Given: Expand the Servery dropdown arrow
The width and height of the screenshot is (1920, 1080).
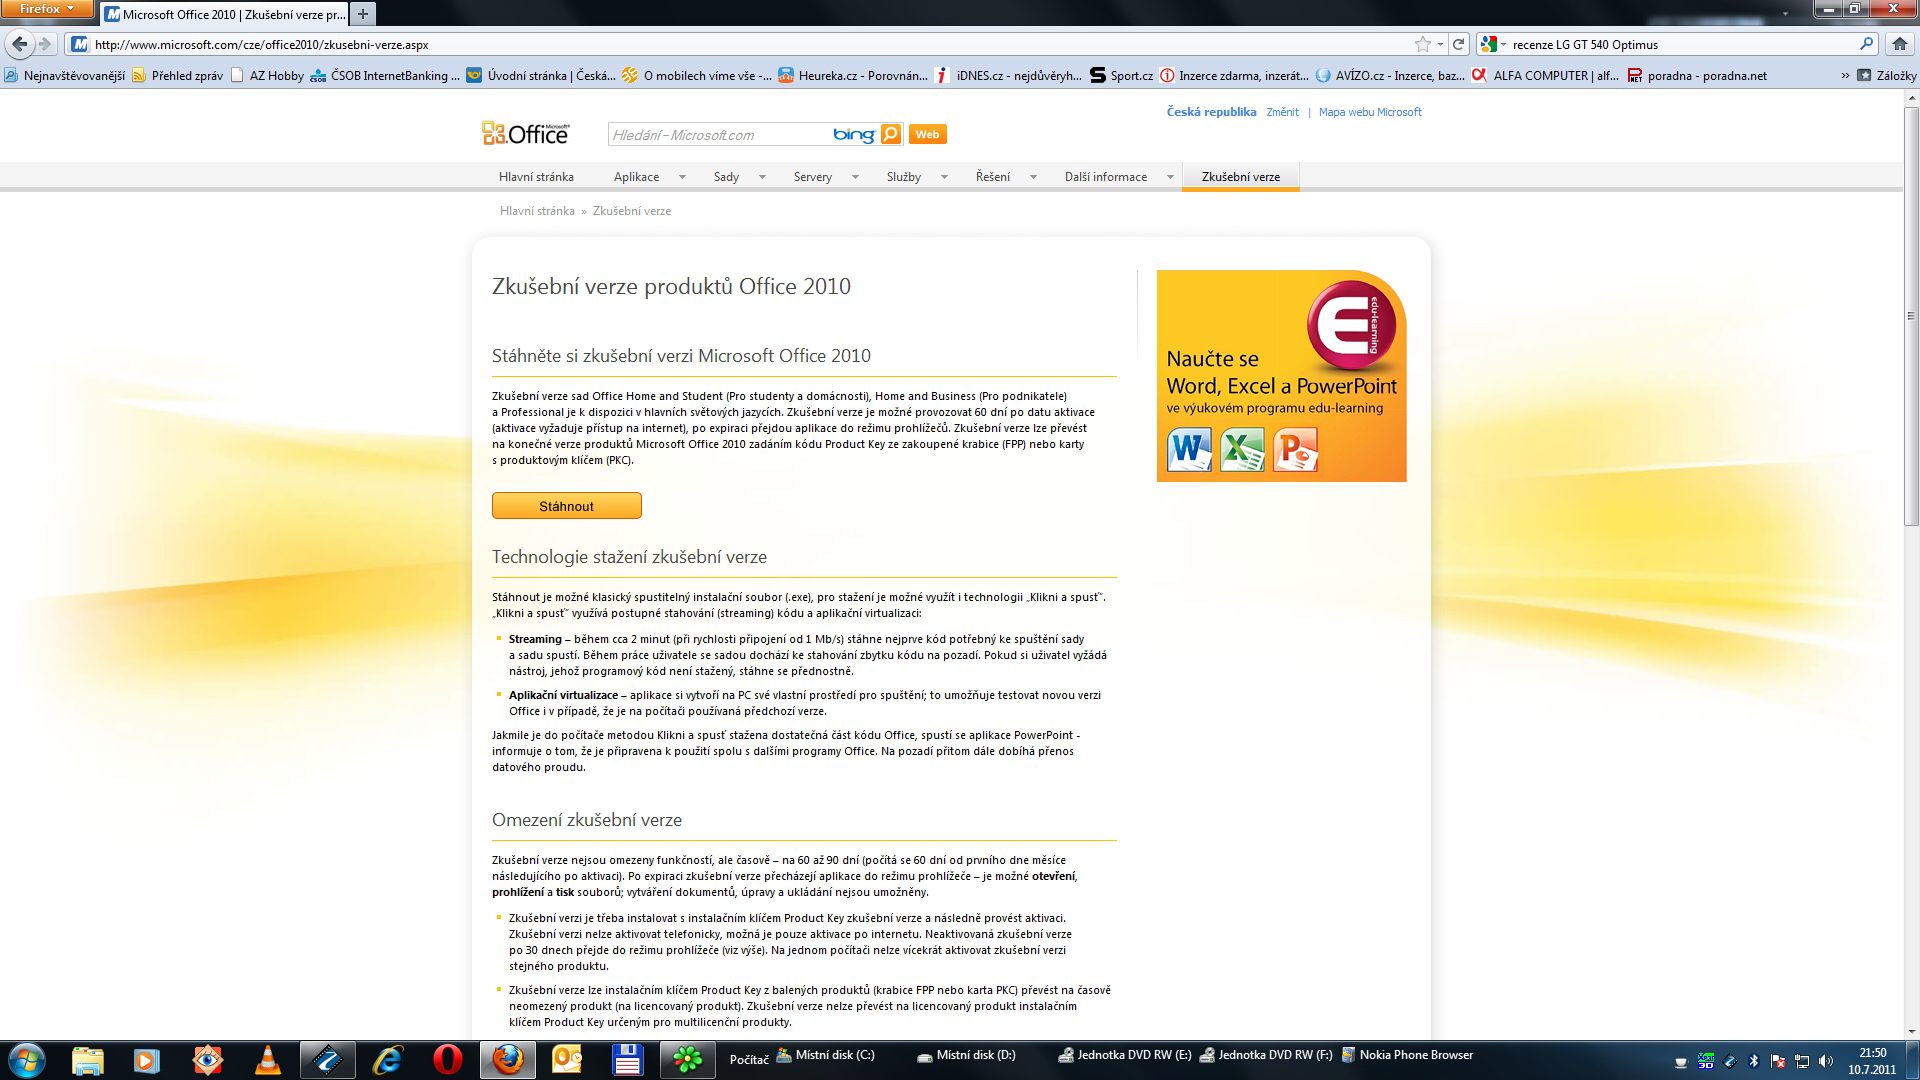Looking at the screenshot, I should (855, 177).
